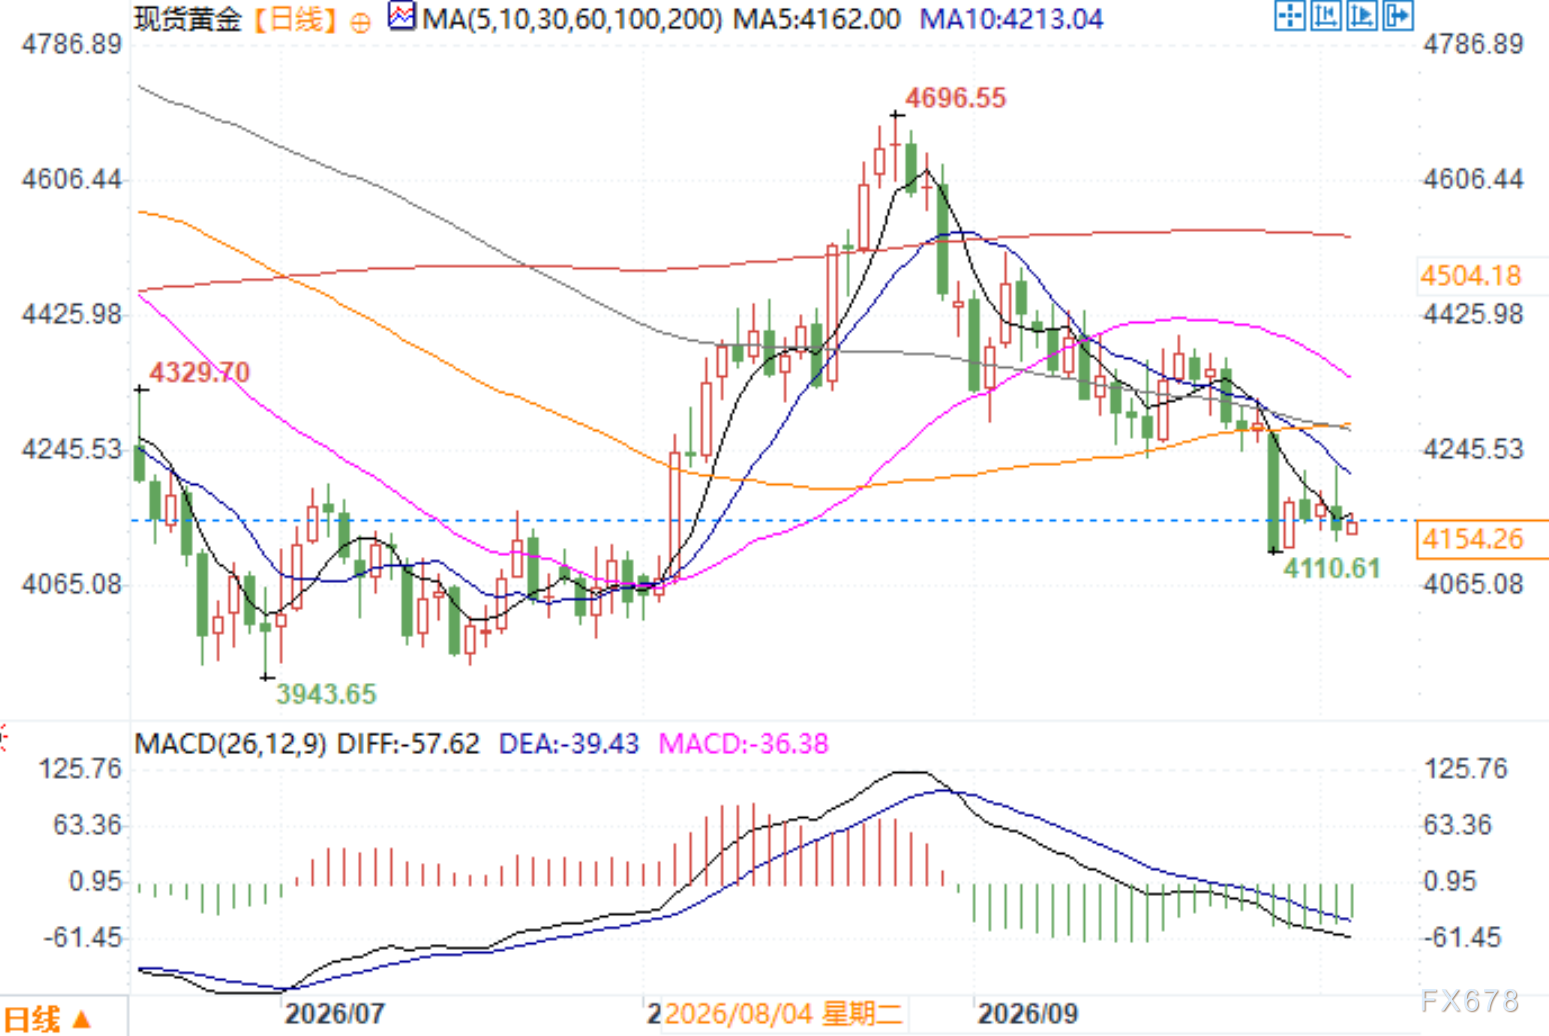
Task: Click the small red icon left of MACD panel
Action: (3, 739)
